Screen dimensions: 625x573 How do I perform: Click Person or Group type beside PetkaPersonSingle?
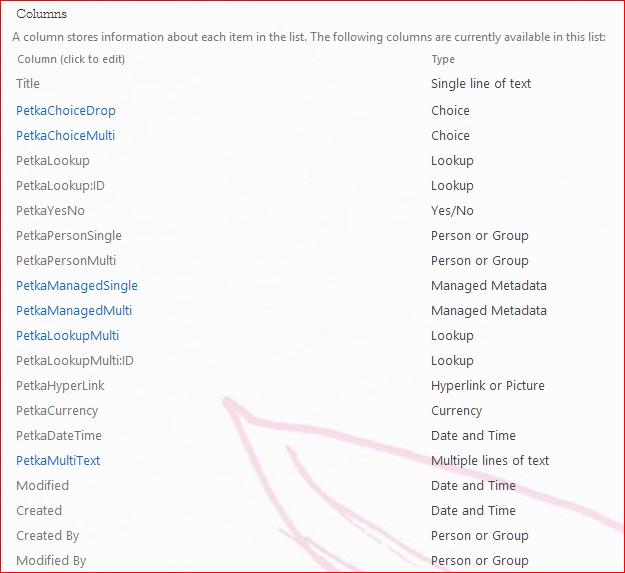point(480,236)
